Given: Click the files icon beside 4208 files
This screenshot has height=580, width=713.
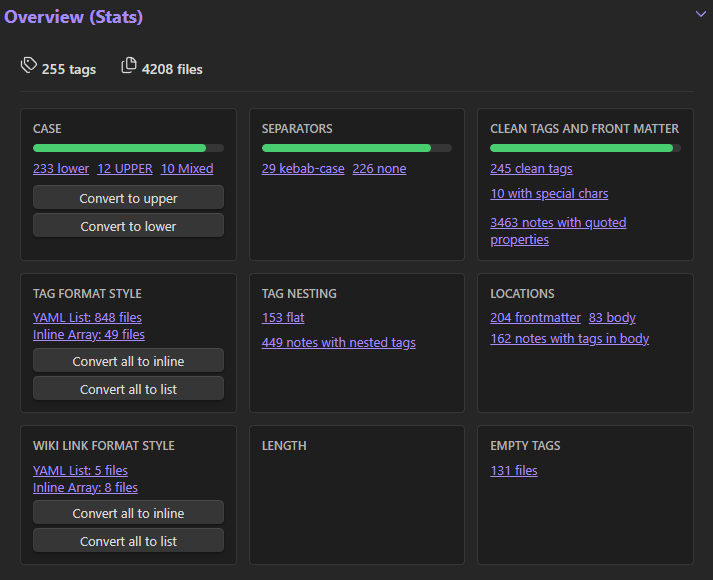Looking at the screenshot, I should 129,65.
